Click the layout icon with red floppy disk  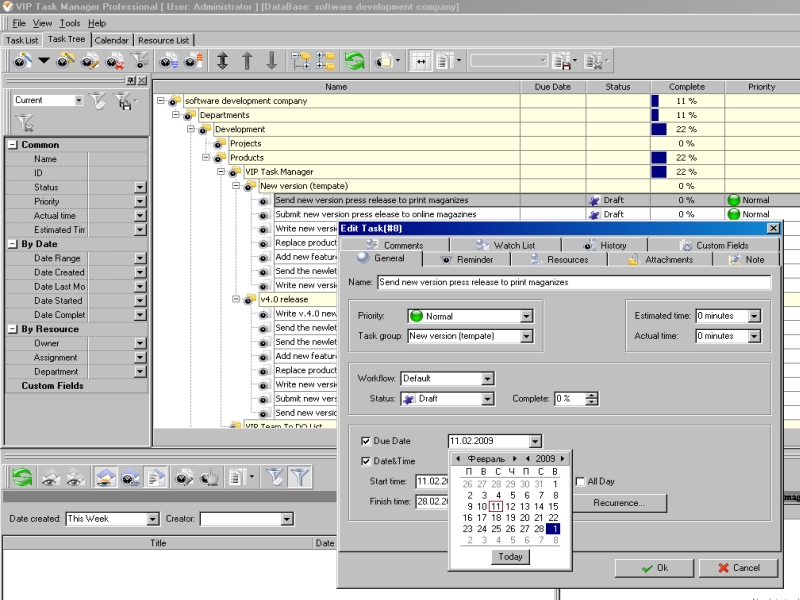point(562,61)
